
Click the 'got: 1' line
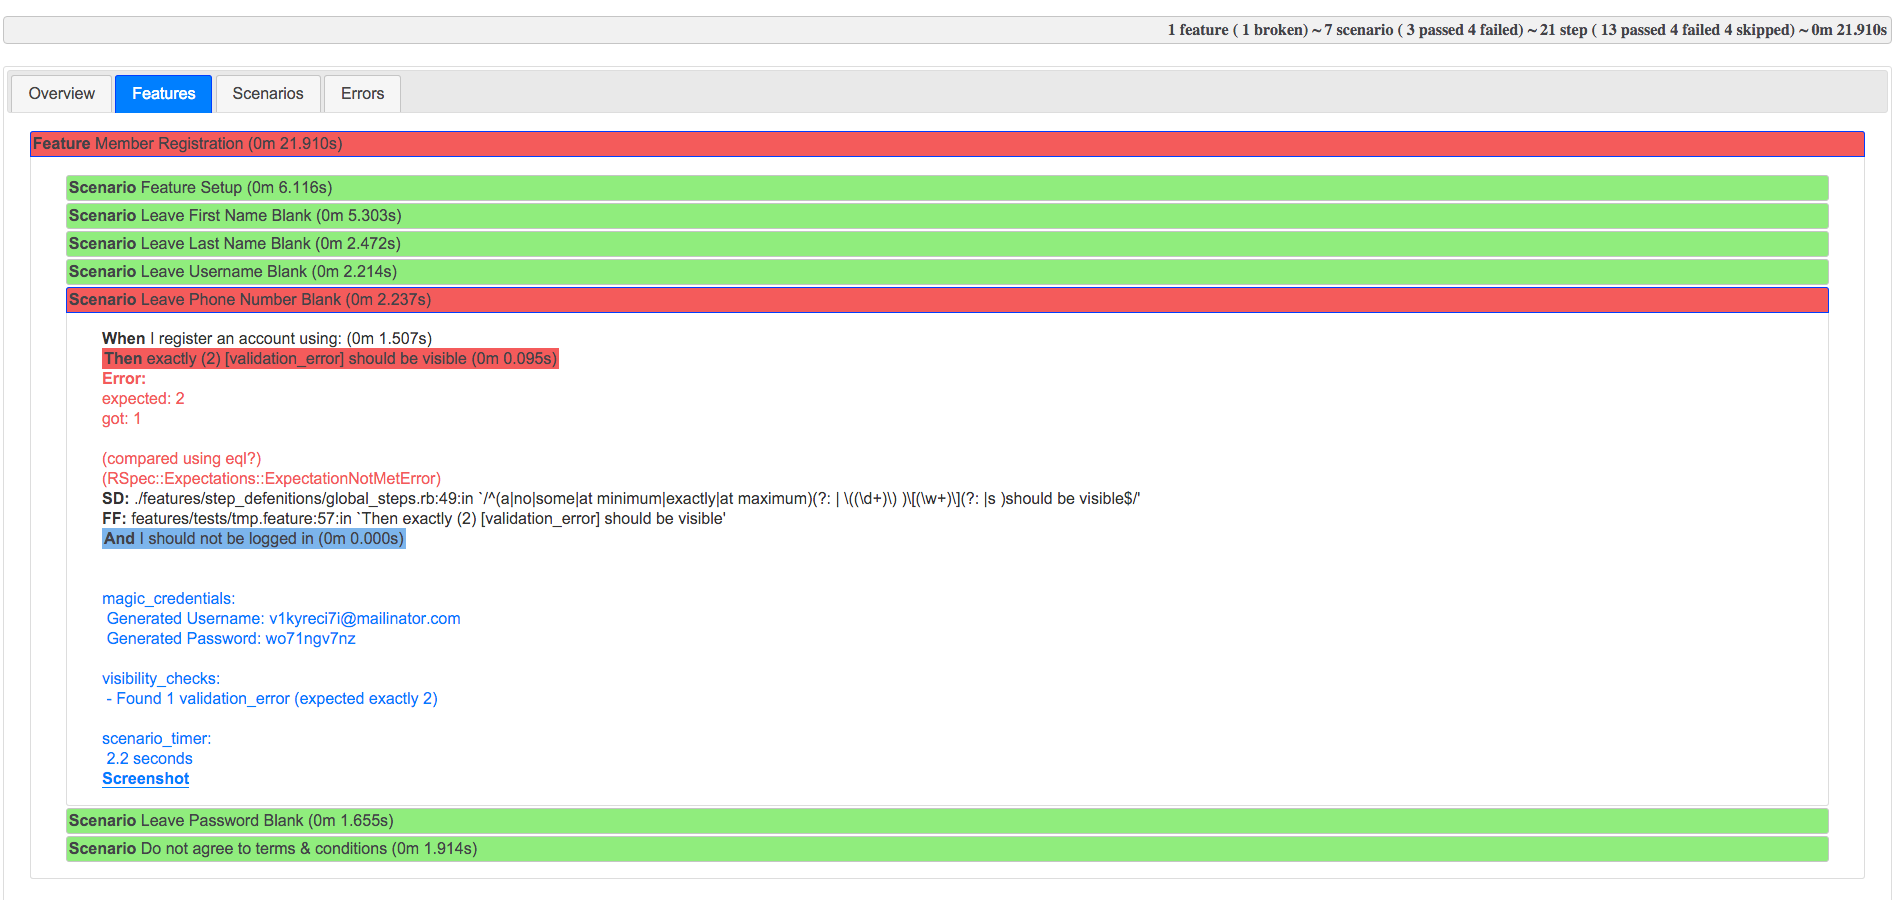pyautogui.click(x=121, y=419)
